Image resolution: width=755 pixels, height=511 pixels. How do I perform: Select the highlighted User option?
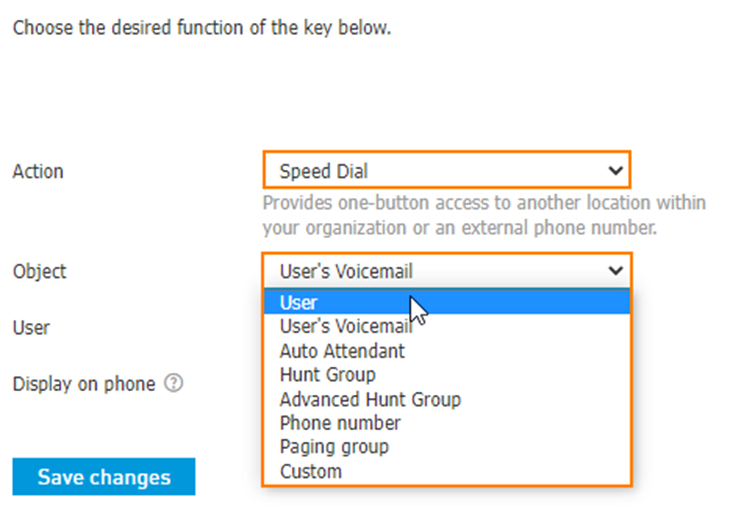pos(446,302)
